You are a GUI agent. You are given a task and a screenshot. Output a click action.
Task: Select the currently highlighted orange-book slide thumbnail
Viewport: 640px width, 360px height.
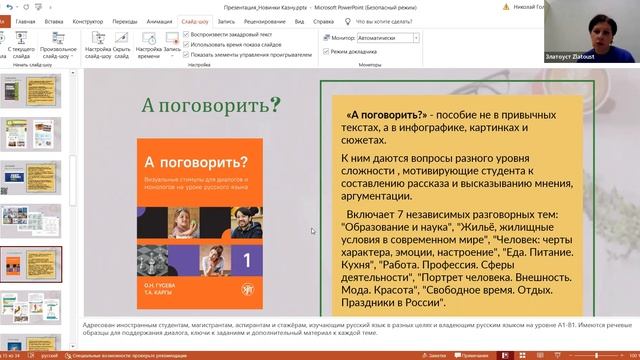click(31, 264)
